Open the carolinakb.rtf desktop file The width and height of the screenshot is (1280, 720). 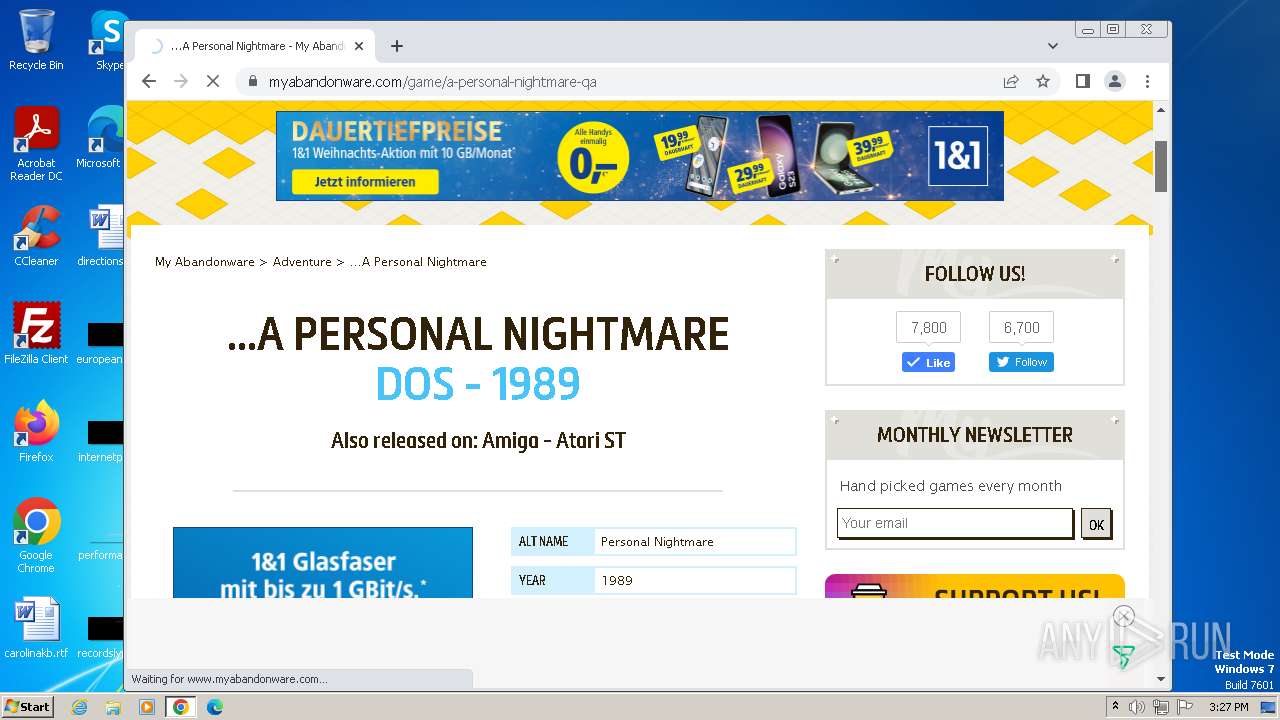coord(36,628)
